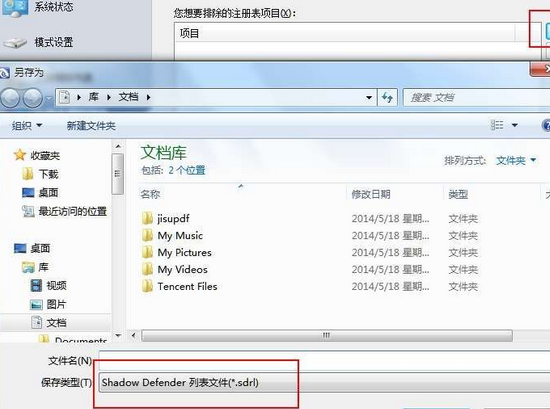Click the New Folder toolbar button
This screenshot has height=409, width=550.
tap(91, 126)
